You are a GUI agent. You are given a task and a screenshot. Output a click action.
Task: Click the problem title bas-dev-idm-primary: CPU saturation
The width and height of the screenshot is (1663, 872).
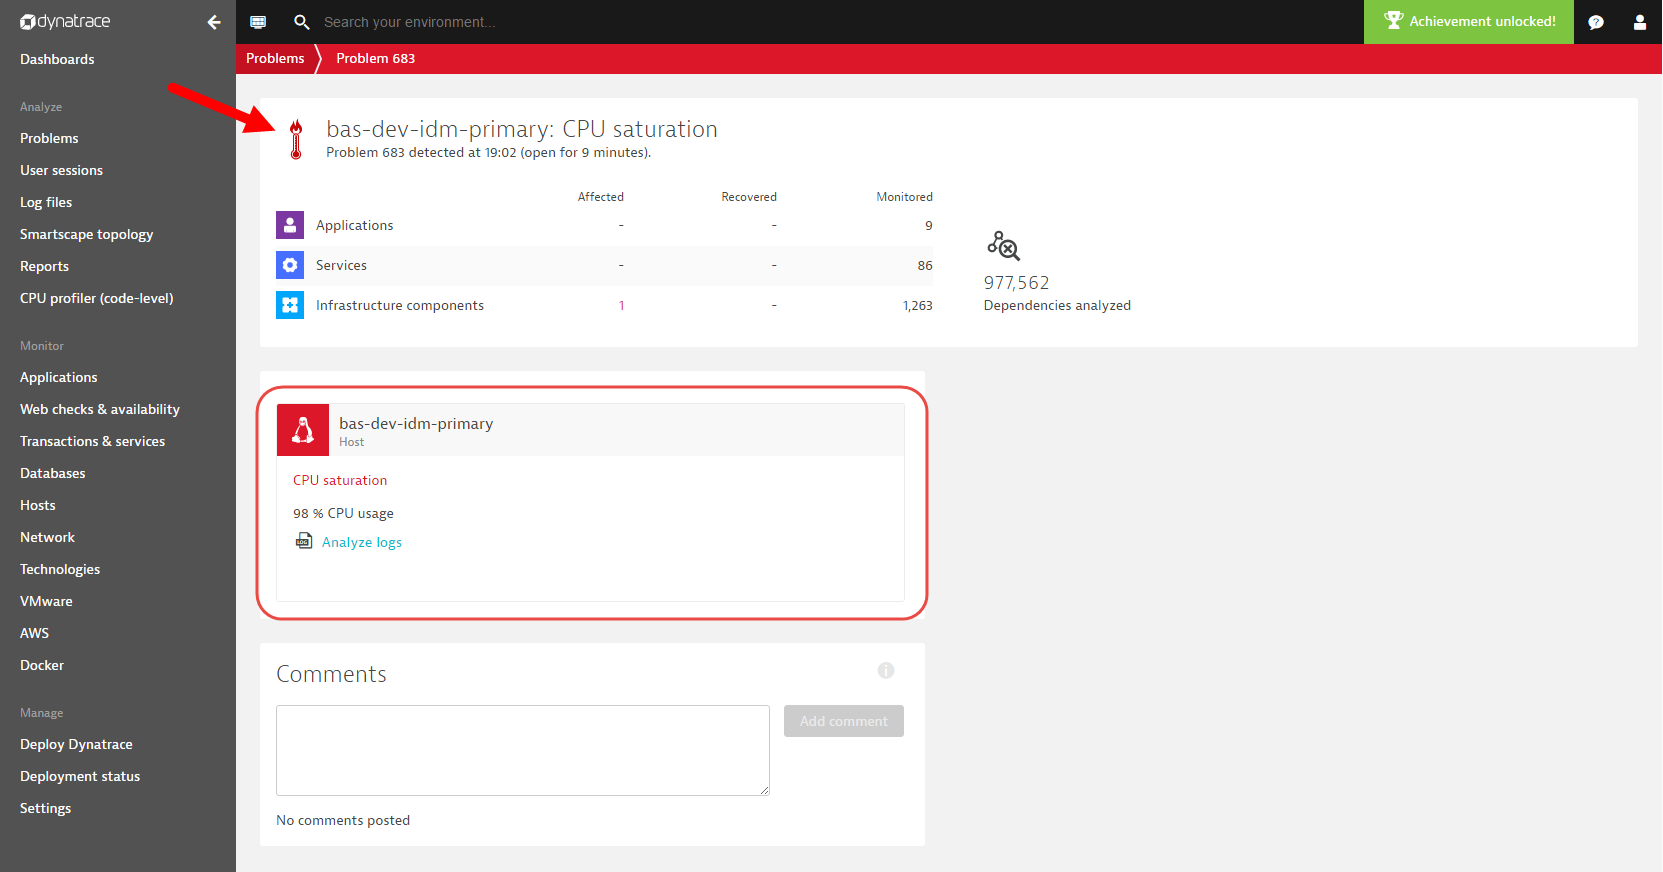522,129
